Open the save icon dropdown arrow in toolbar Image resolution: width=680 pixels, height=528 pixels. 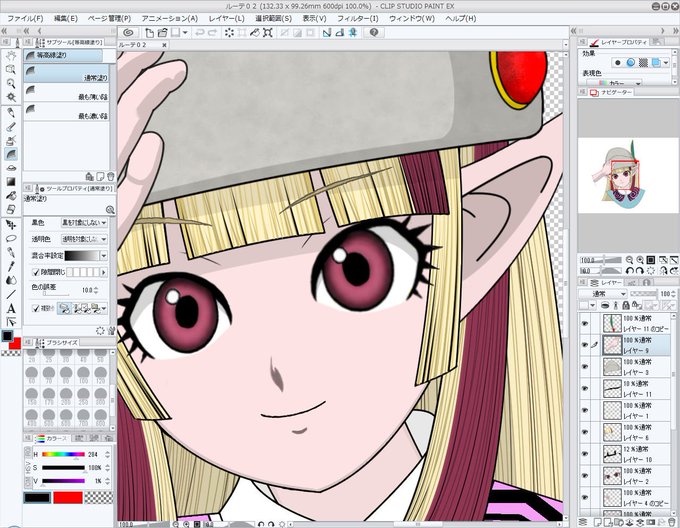[x=185, y=33]
